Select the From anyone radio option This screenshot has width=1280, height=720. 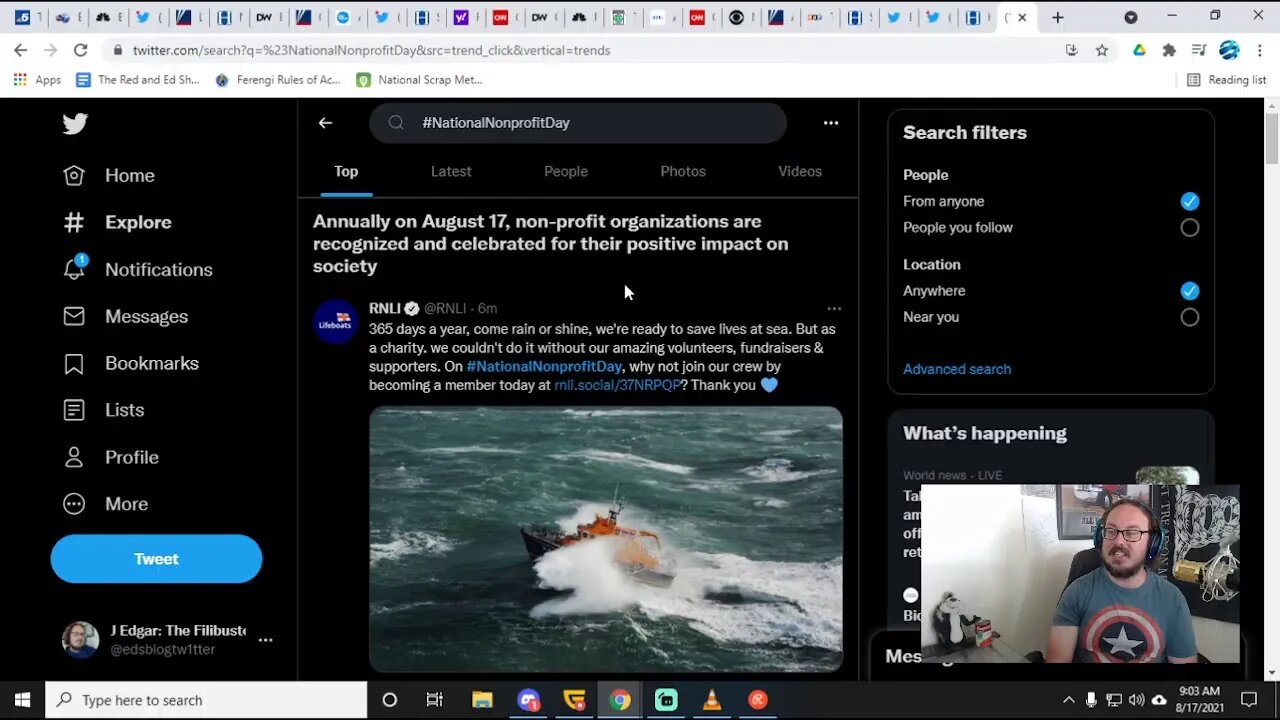coord(1189,201)
